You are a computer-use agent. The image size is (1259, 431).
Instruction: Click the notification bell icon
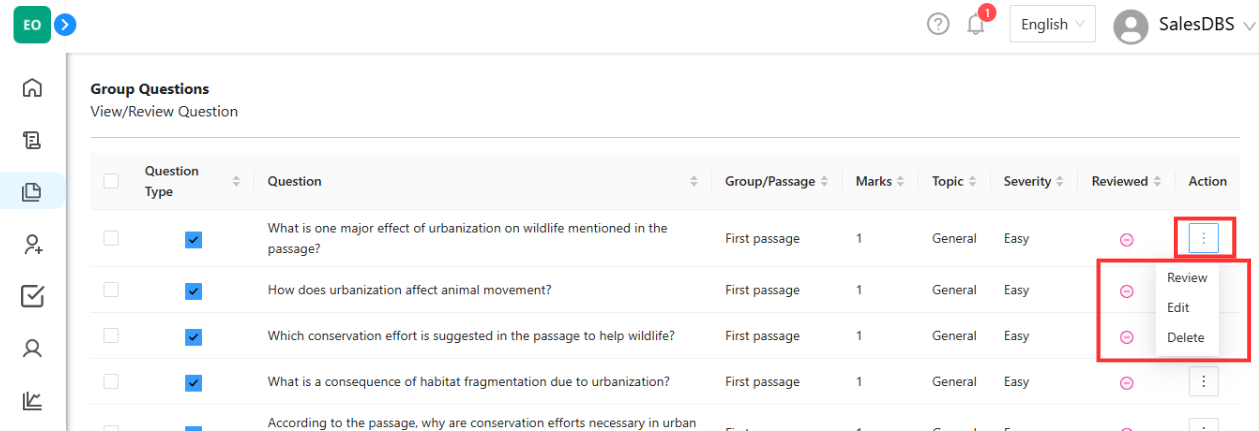[x=976, y=24]
